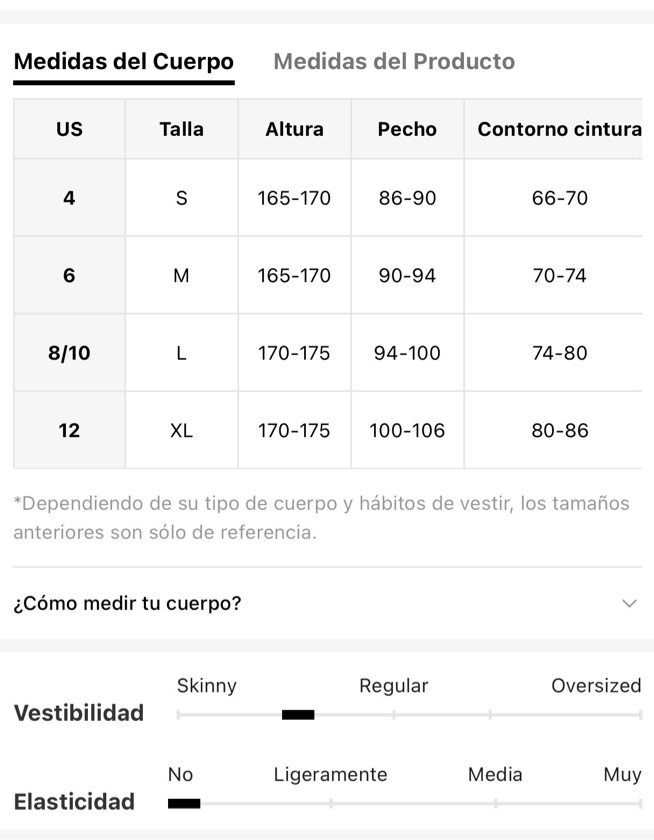Click the Muy label on Elasticidad scale

tap(622, 775)
